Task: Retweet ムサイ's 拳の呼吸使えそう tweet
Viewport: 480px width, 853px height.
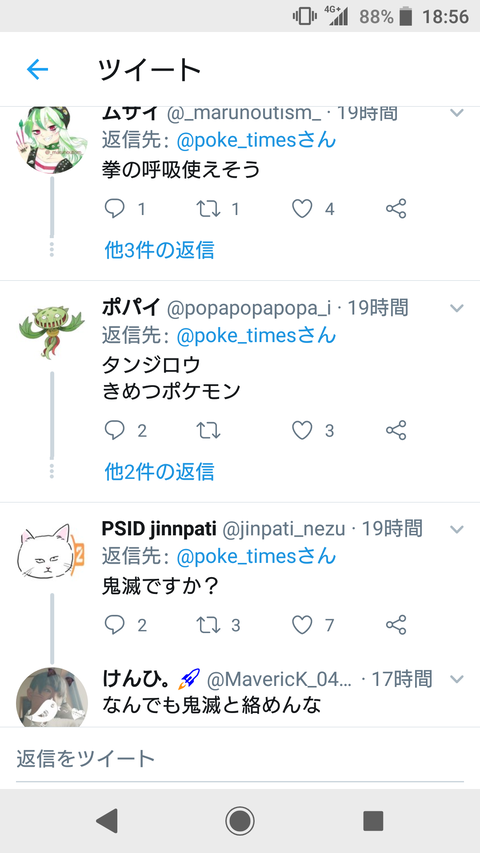Action: [208, 209]
